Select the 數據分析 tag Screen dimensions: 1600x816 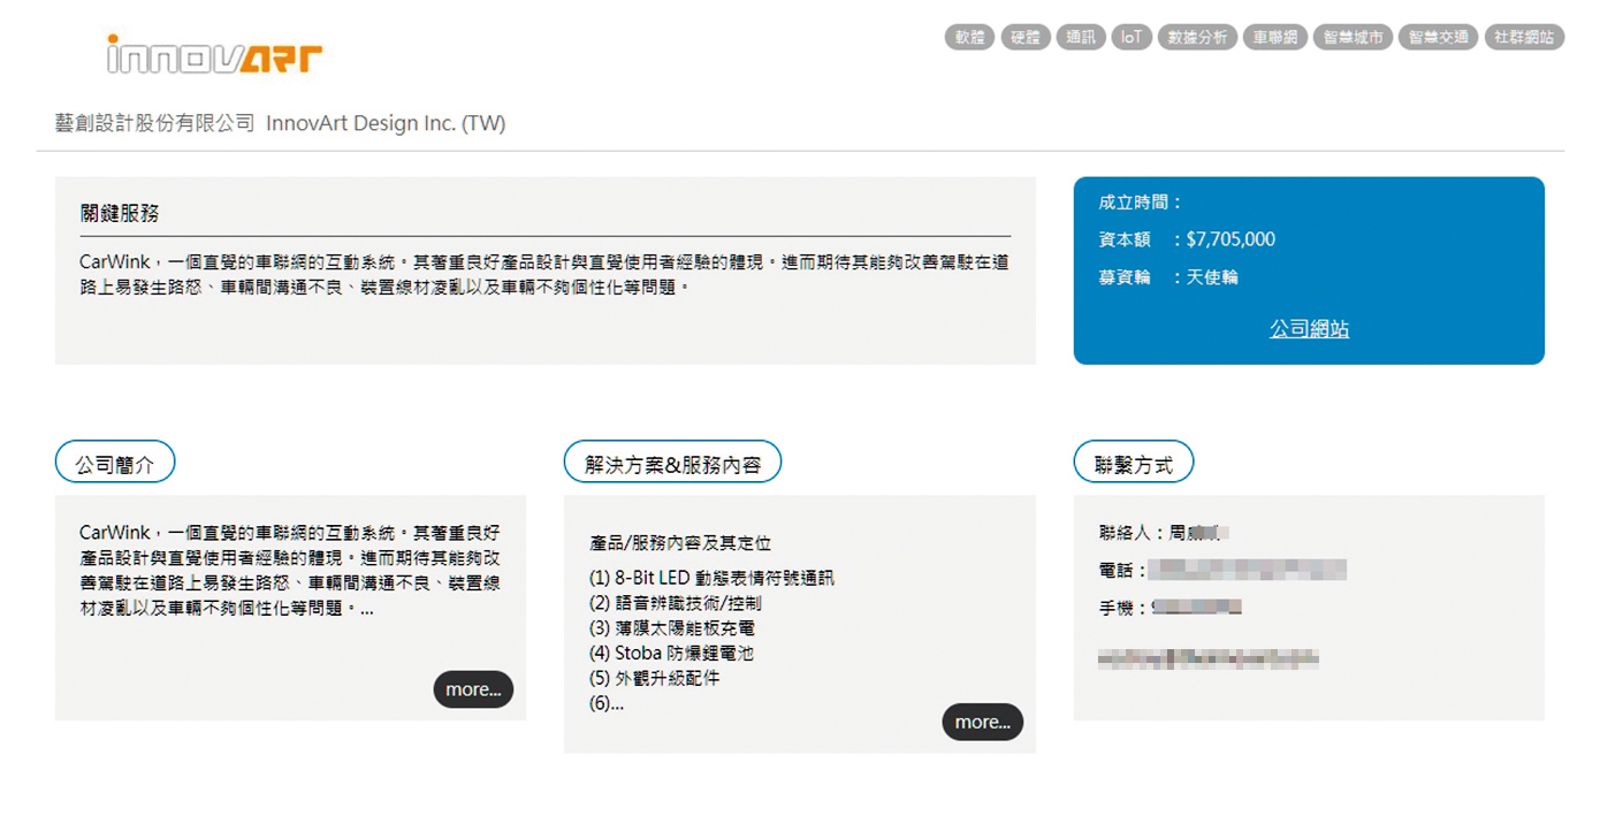(1197, 37)
